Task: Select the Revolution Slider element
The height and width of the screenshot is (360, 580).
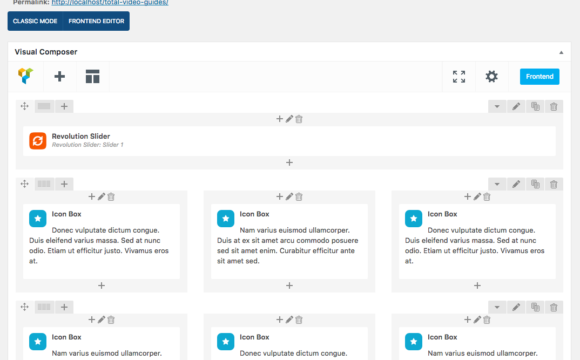Action: [289, 141]
